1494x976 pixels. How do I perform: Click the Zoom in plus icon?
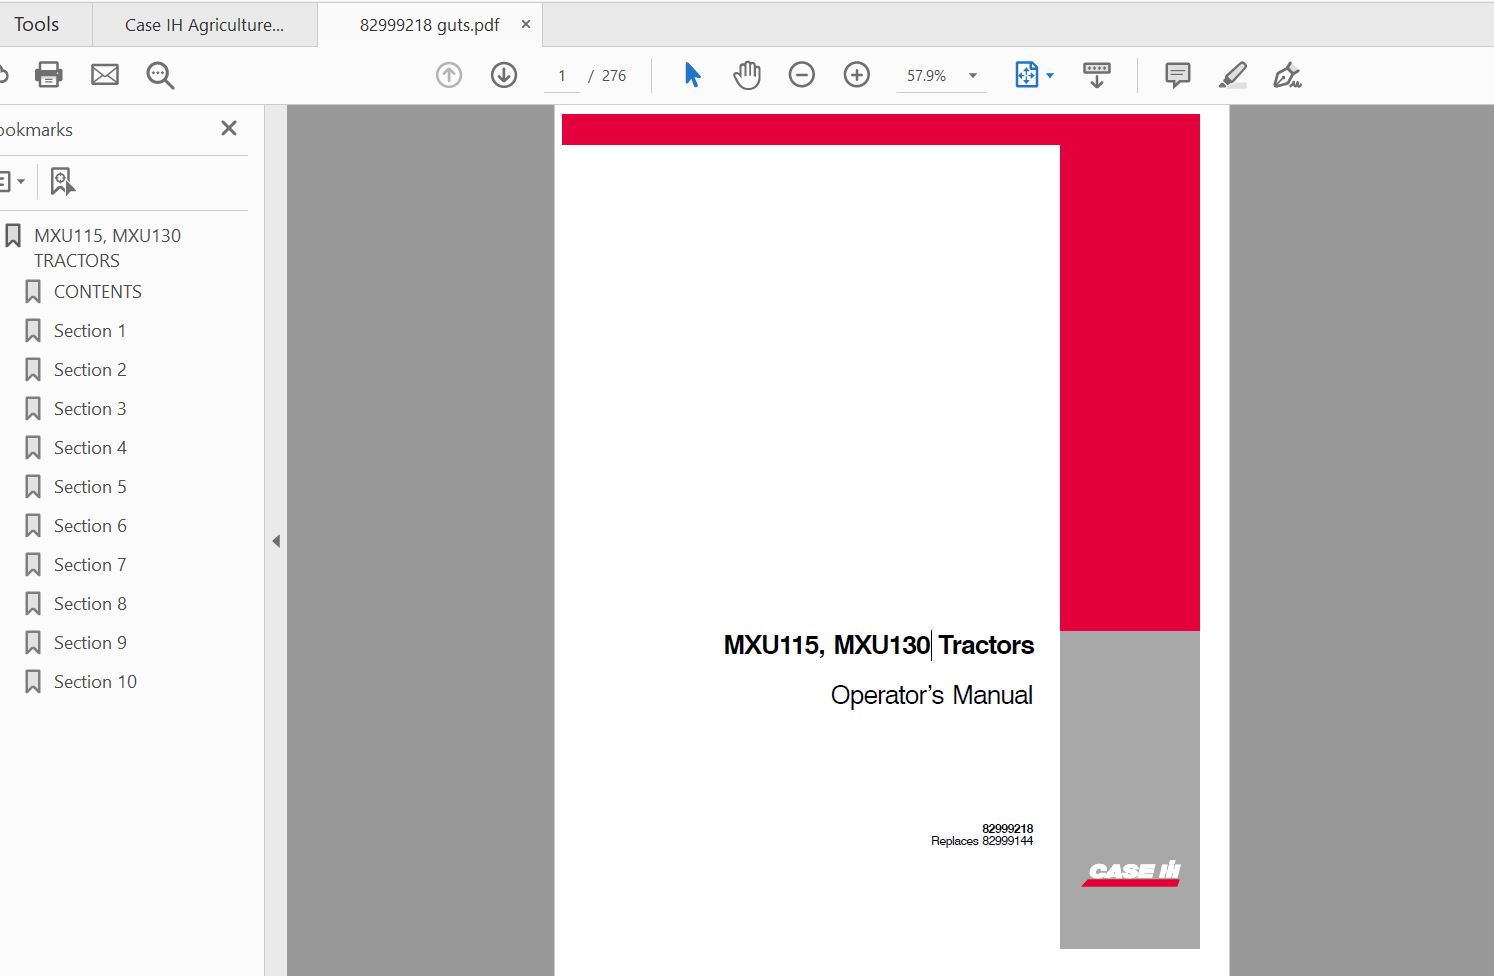pyautogui.click(x=857, y=75)
